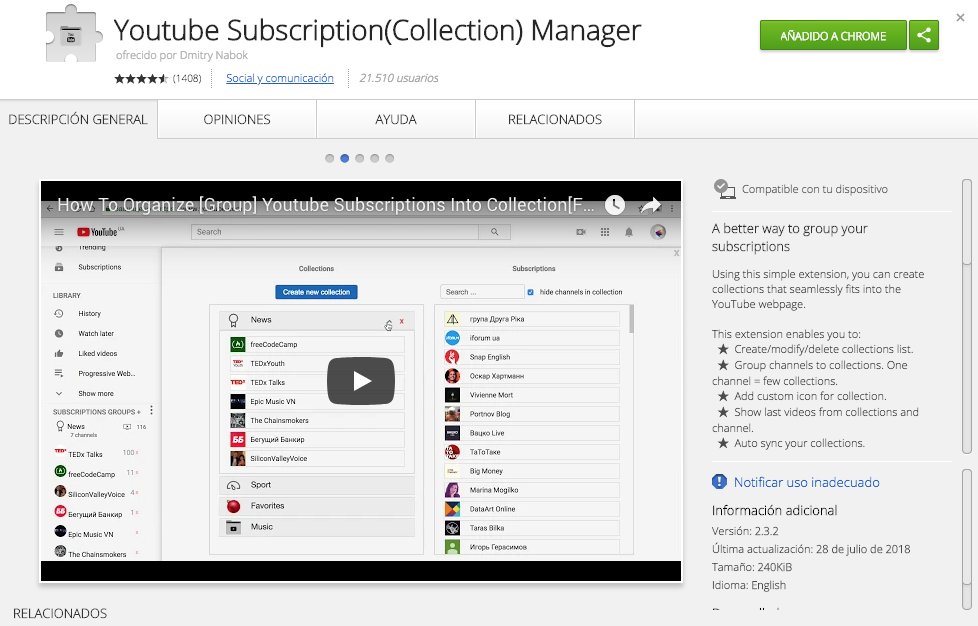Click the YouTube logo in the video preview
978x626 pixels.
pyautogui.click(x=100, y=232)
